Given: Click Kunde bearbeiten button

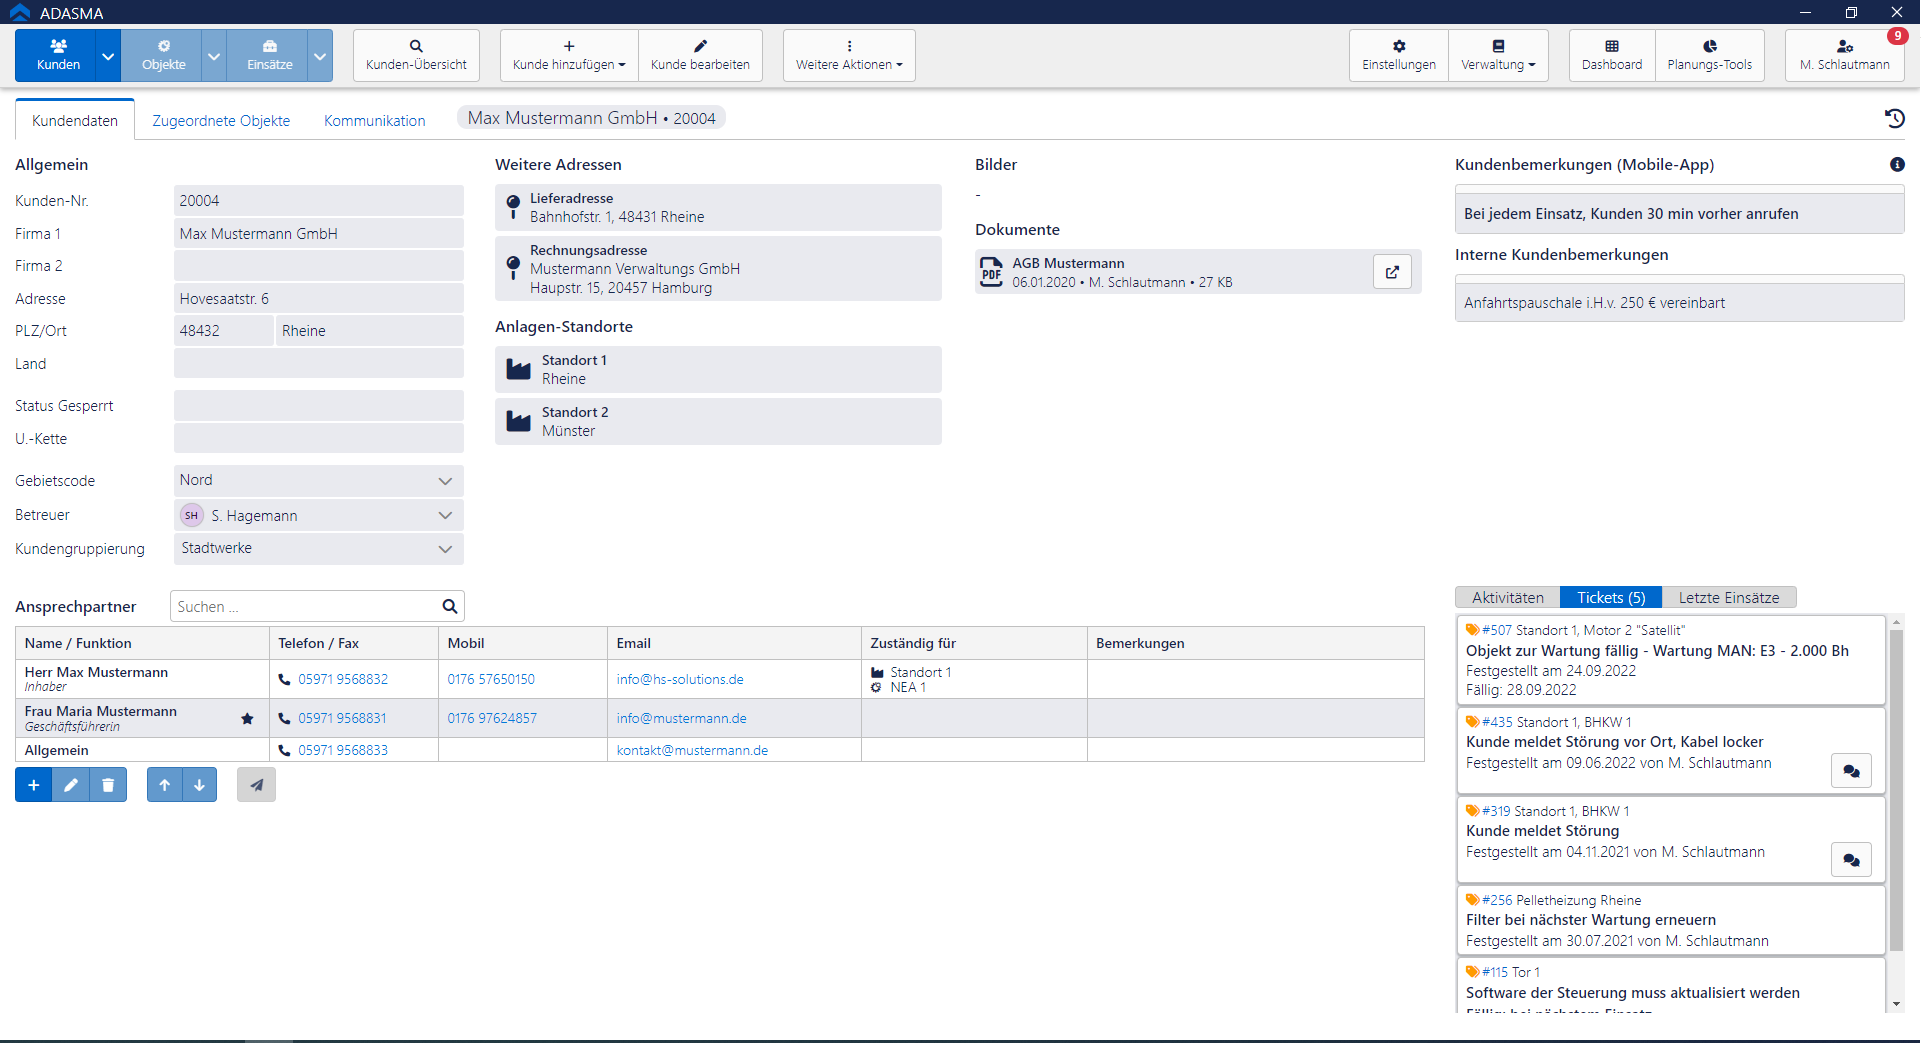Looking at the screenshot, I should [700, 55].
